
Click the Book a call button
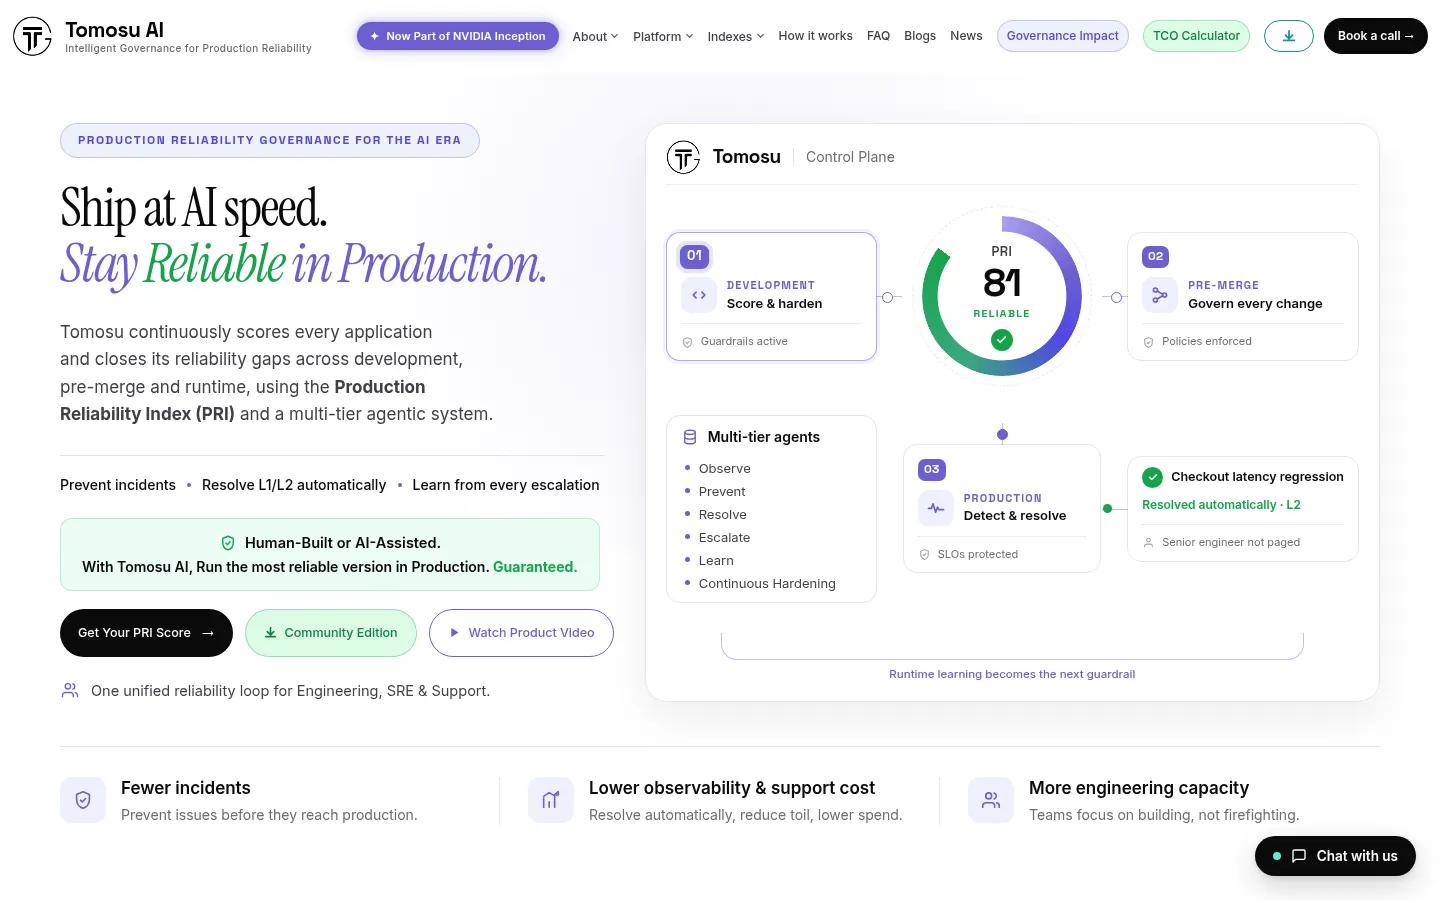(x=1376, y=36)
